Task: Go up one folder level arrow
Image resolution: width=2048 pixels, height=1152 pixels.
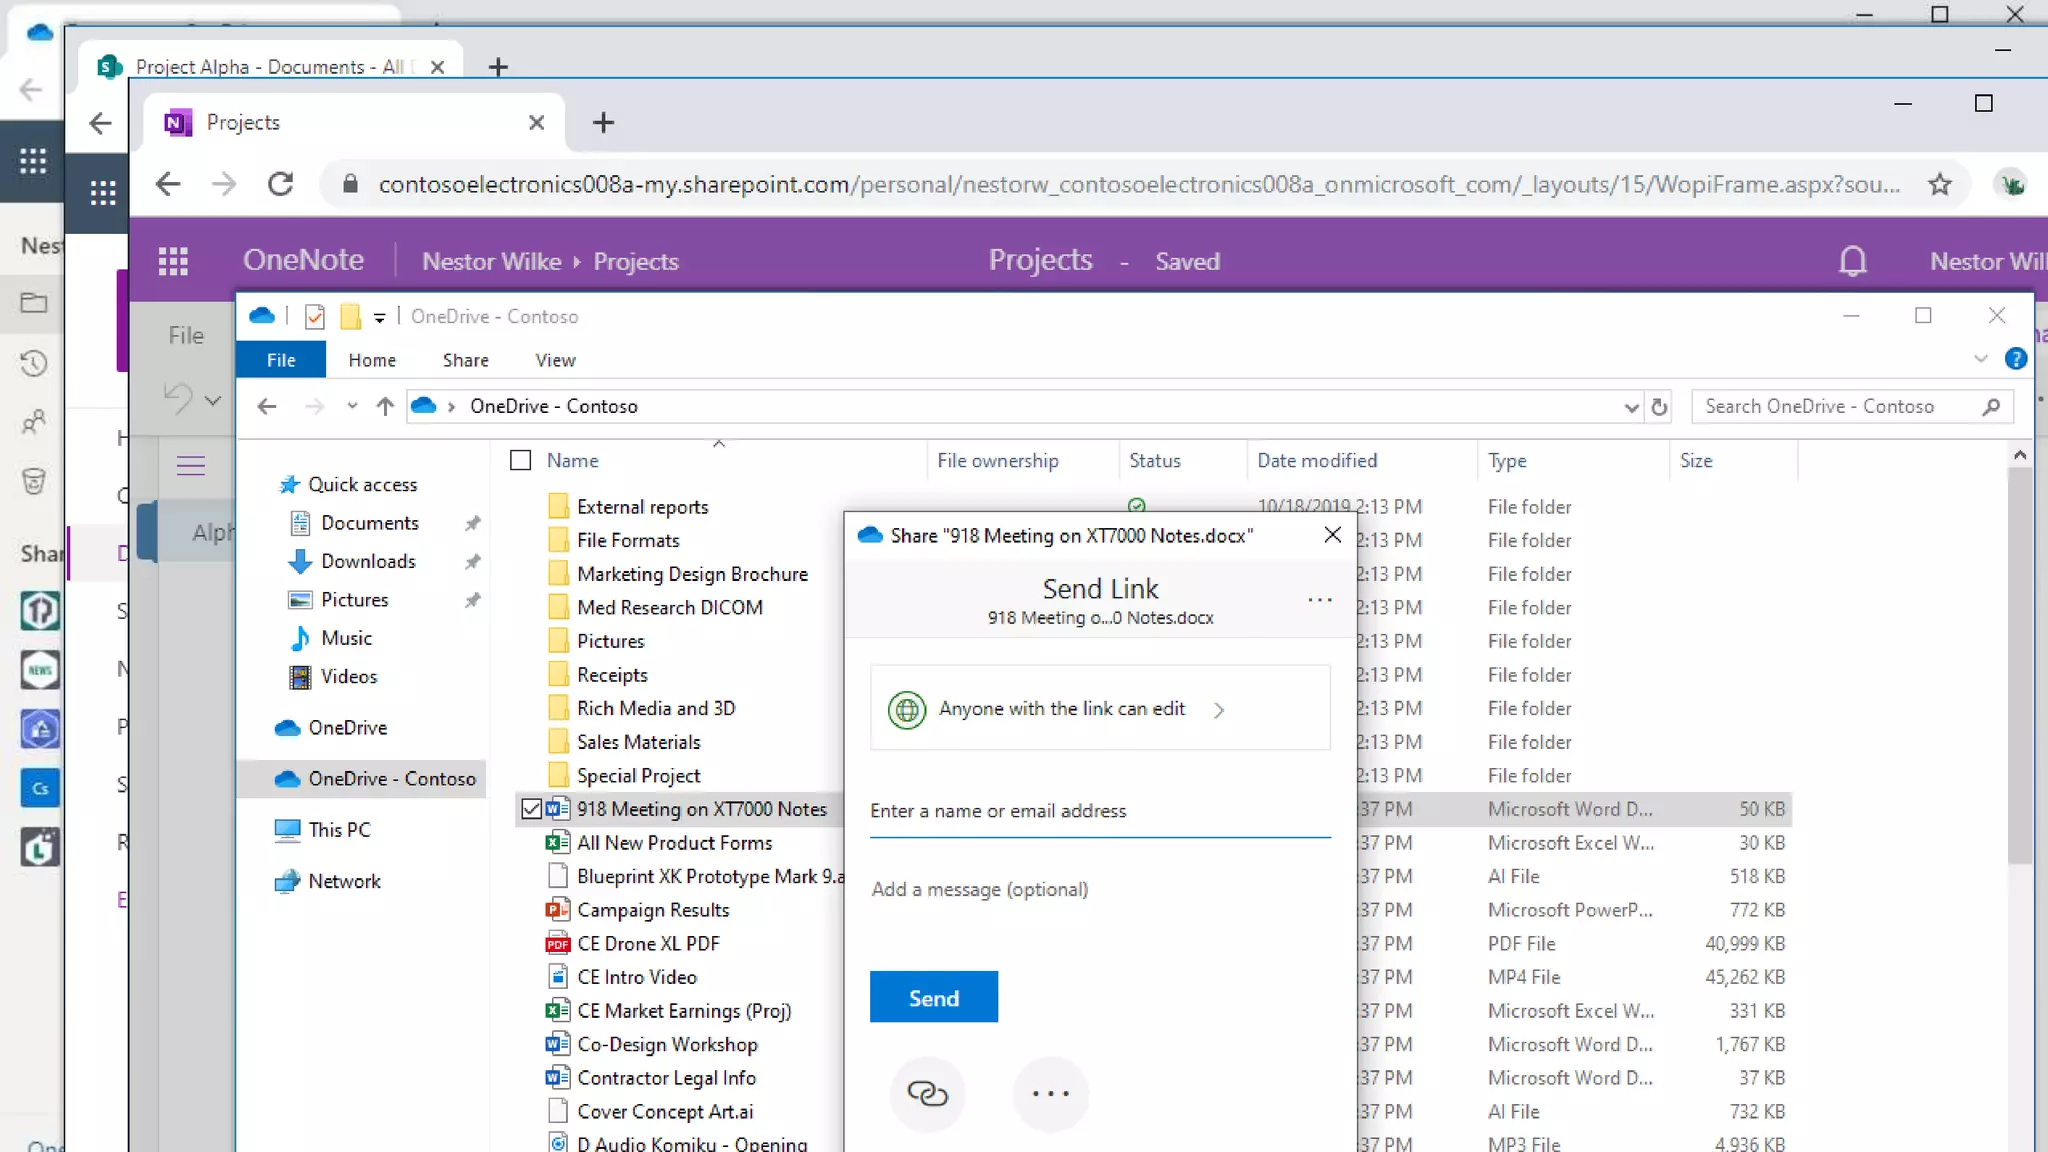Action: [385, 406]
